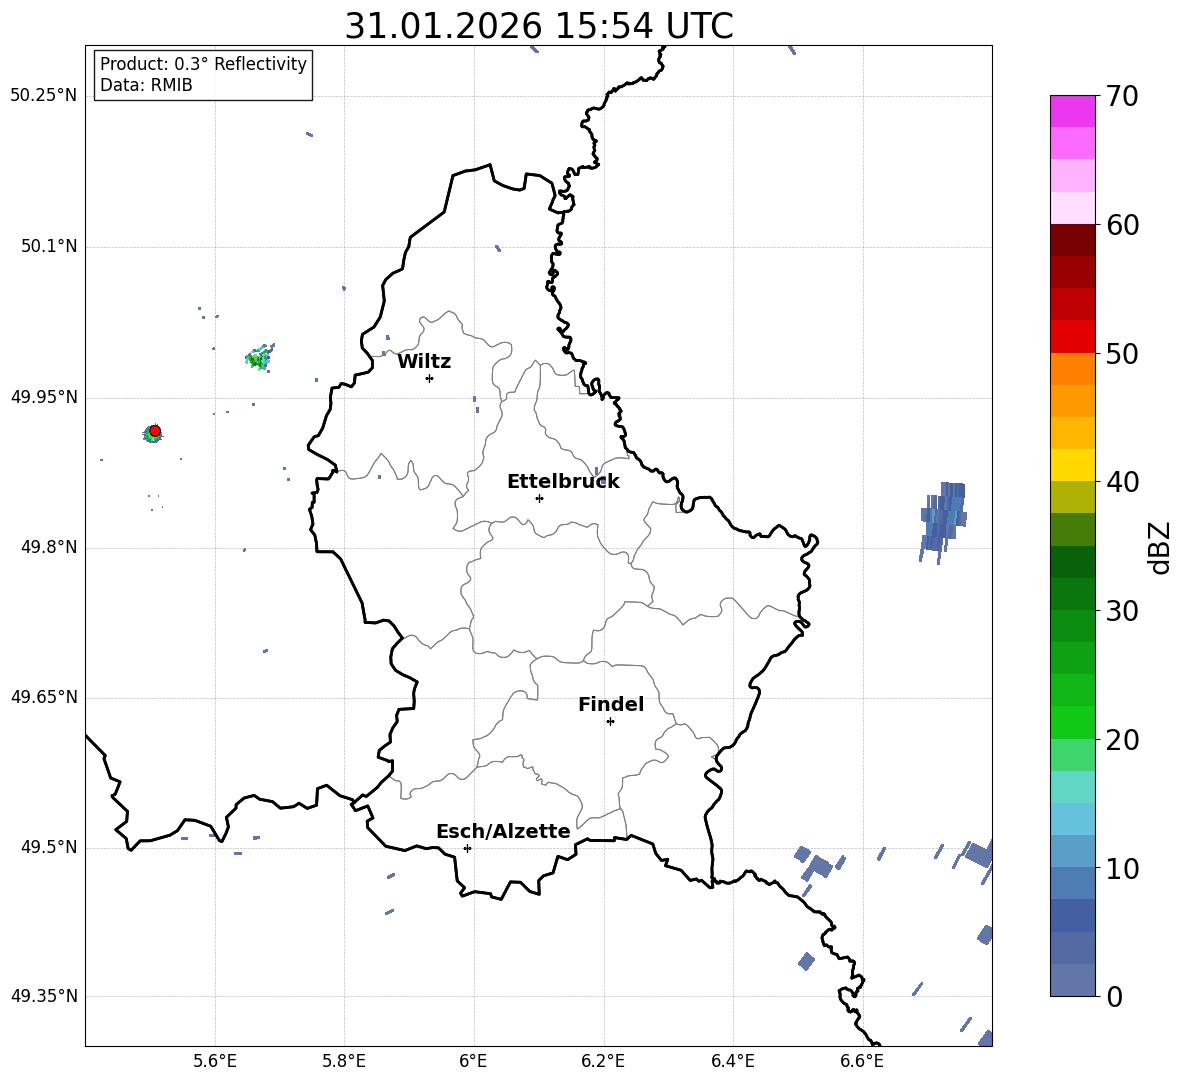Click the 49.8°N latitude label
Viewport: 1184px width, 1081px height.
49,547
